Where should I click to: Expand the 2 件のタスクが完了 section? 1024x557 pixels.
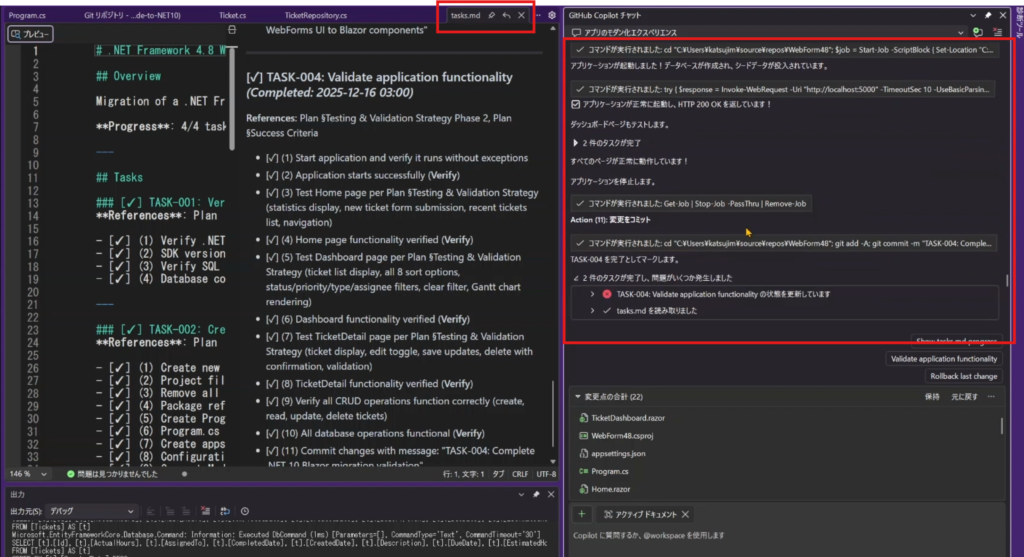click(x=574, y=143)
